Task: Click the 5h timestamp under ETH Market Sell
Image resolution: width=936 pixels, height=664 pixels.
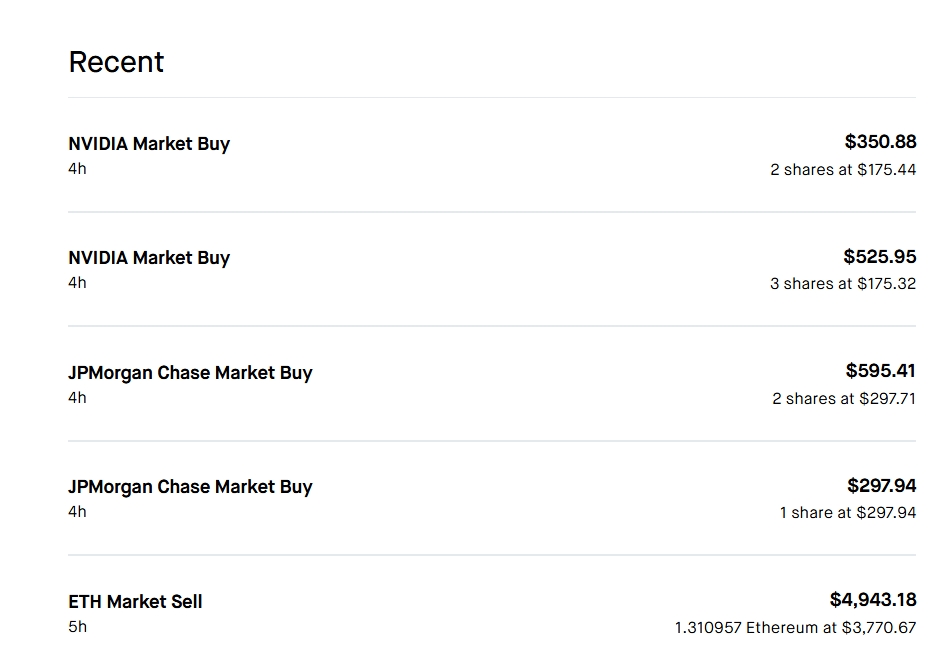Action: tap(78, 627)
